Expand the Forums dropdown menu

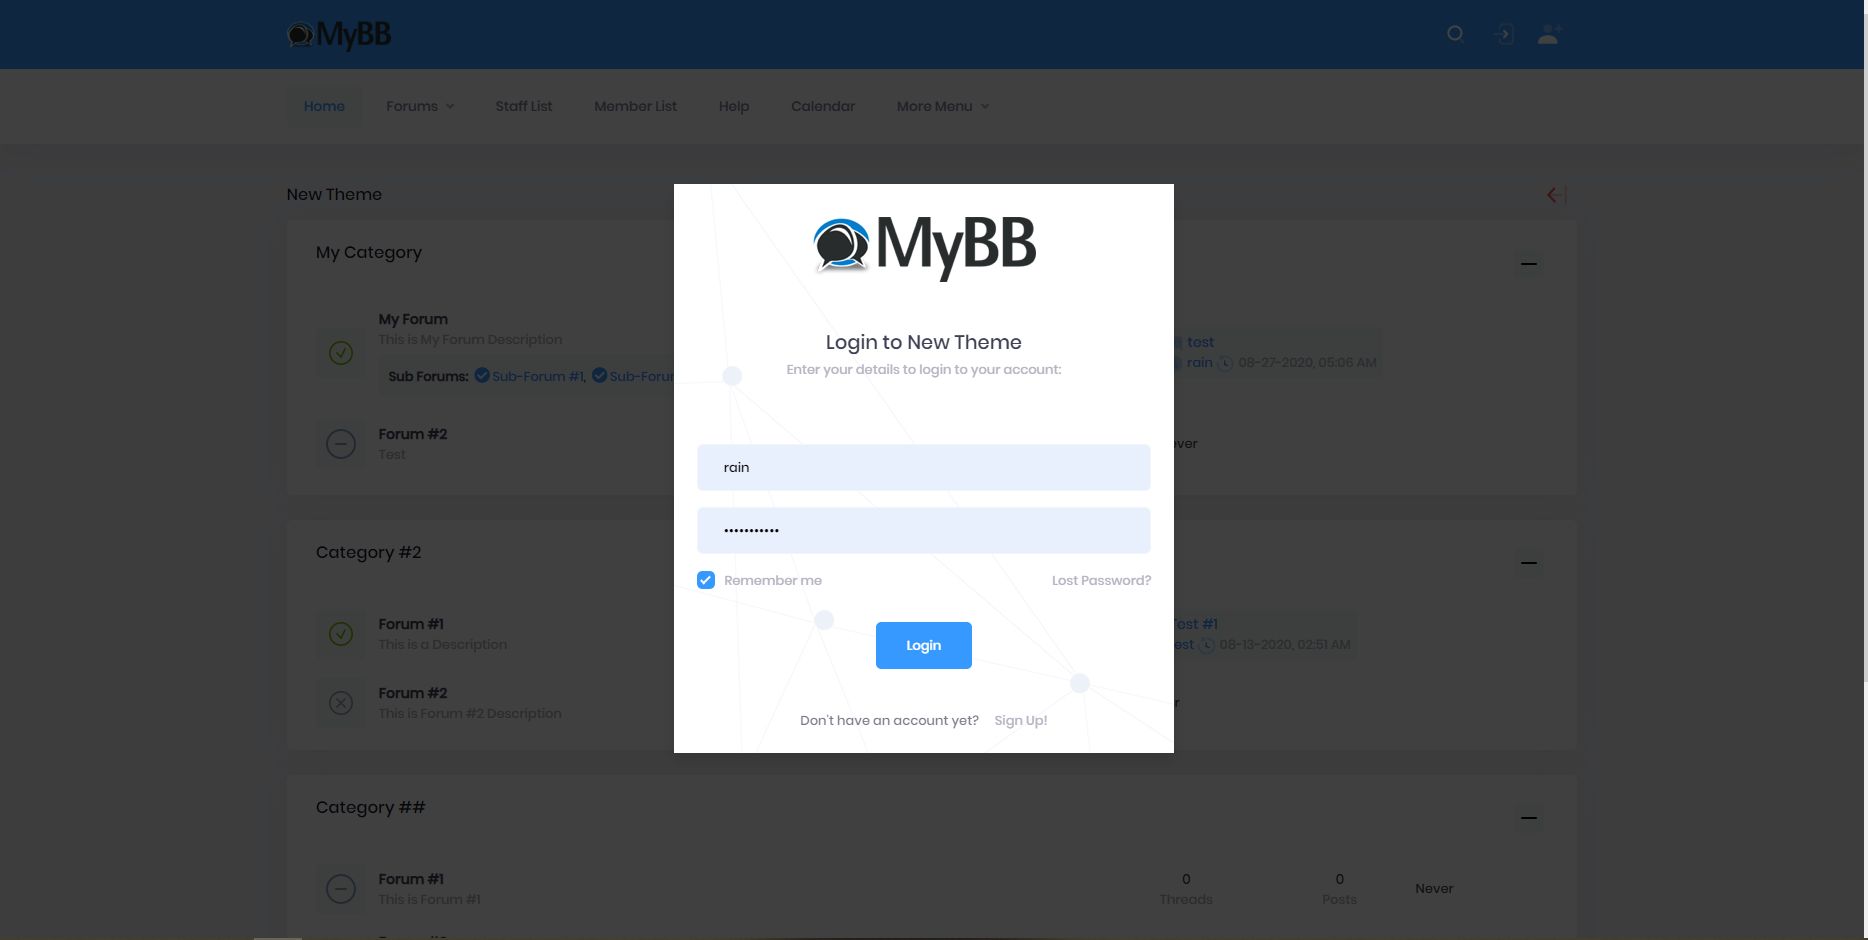click(420, 106)
